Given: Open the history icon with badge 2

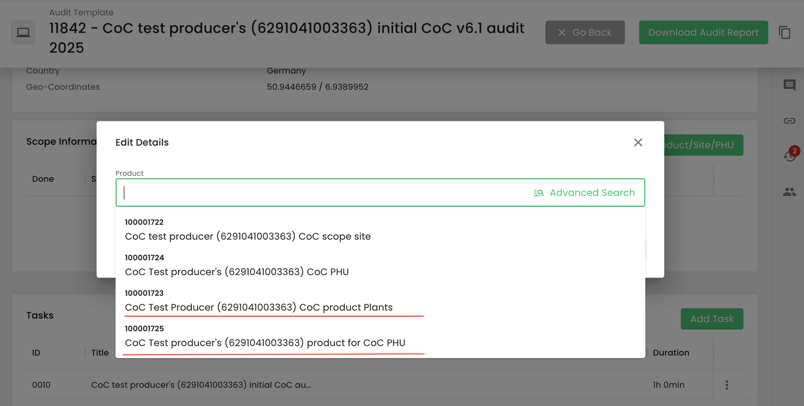Looking at the screenshot, I should tap(789, 156).
